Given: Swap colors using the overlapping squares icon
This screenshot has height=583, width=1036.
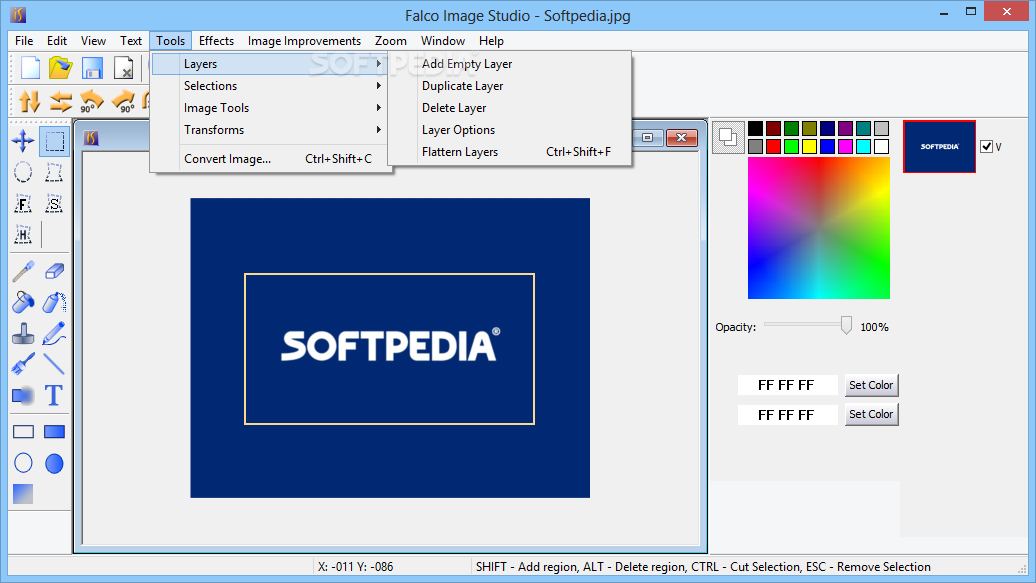Looking at the screenshot, I should (x=728, y=137).
